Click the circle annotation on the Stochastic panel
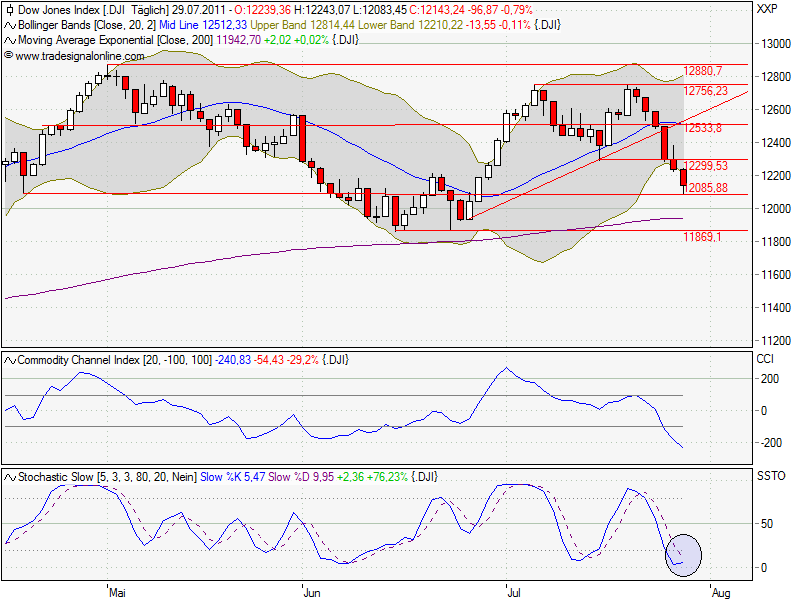This screenshot has width=800, height=600. pyautogui.click(x=683, y=553)
